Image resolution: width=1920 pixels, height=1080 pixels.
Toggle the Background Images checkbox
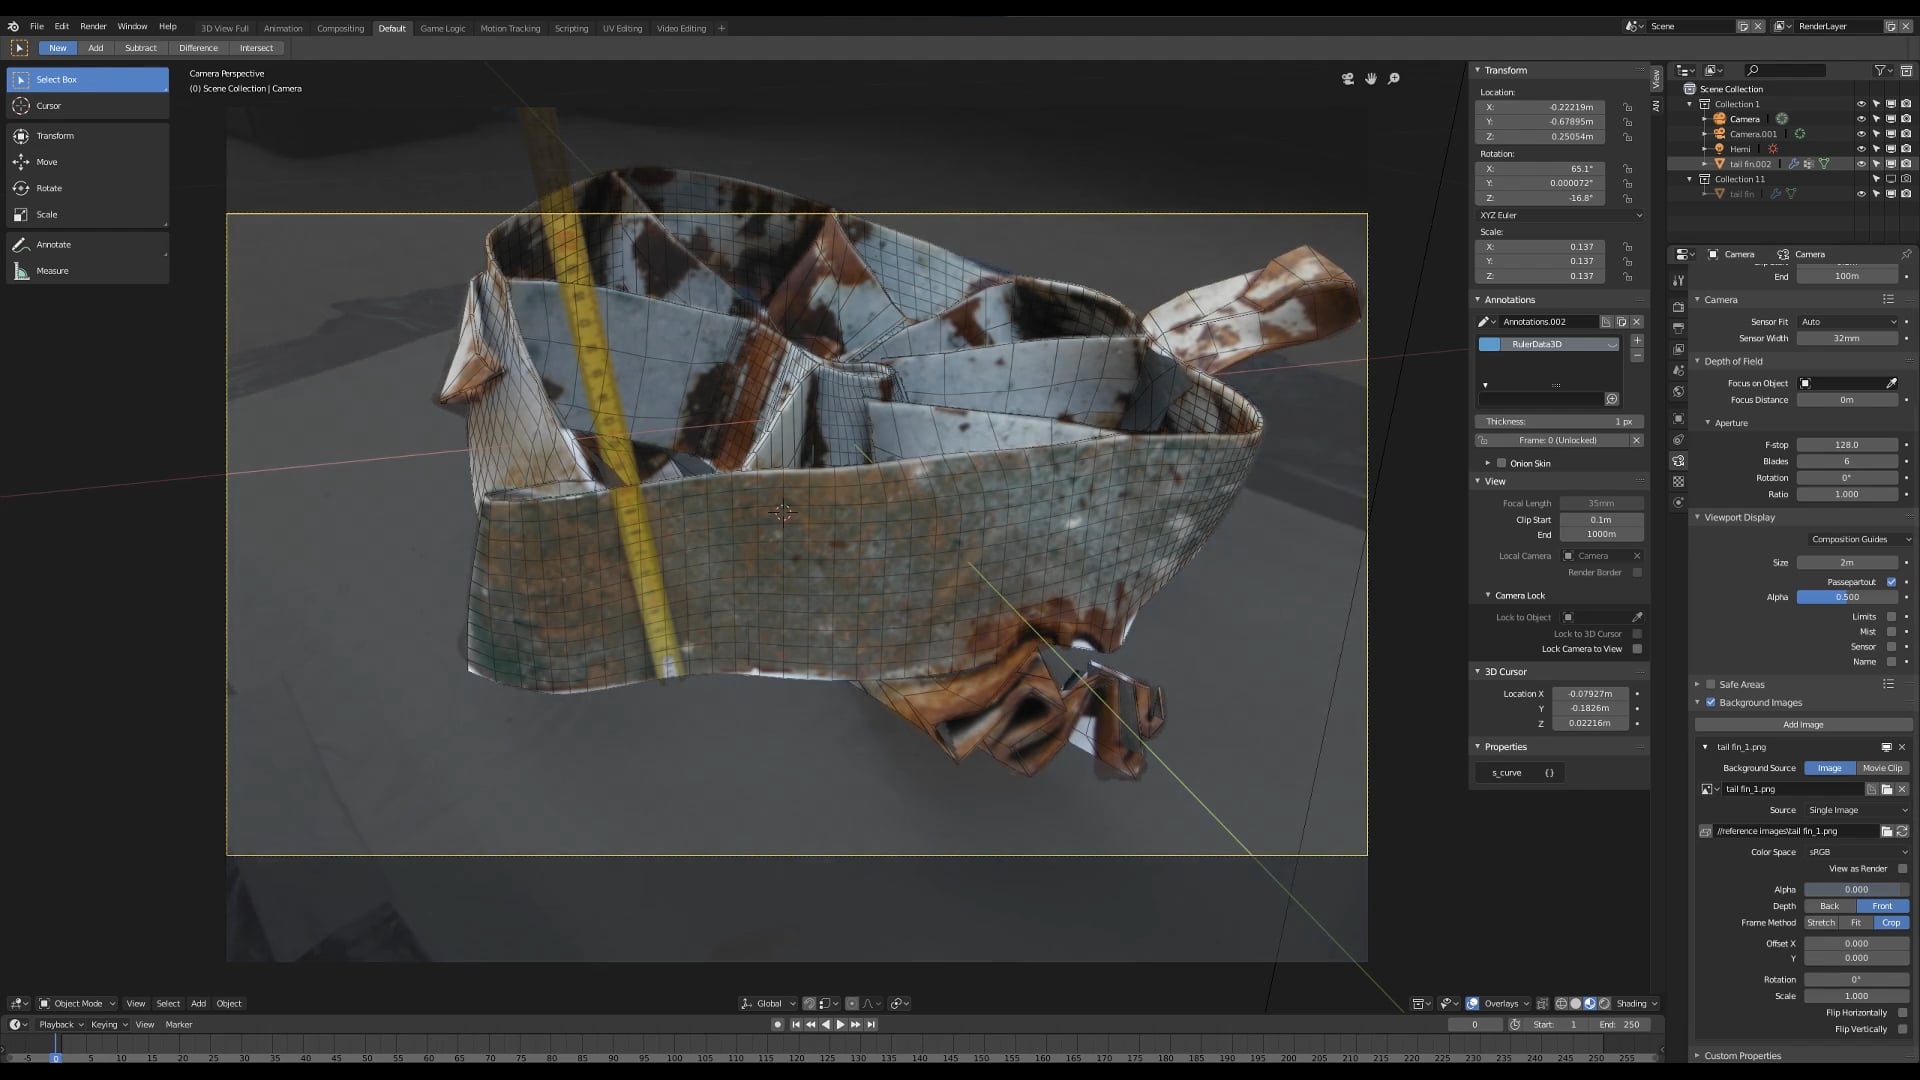(x=1710, y=703)
